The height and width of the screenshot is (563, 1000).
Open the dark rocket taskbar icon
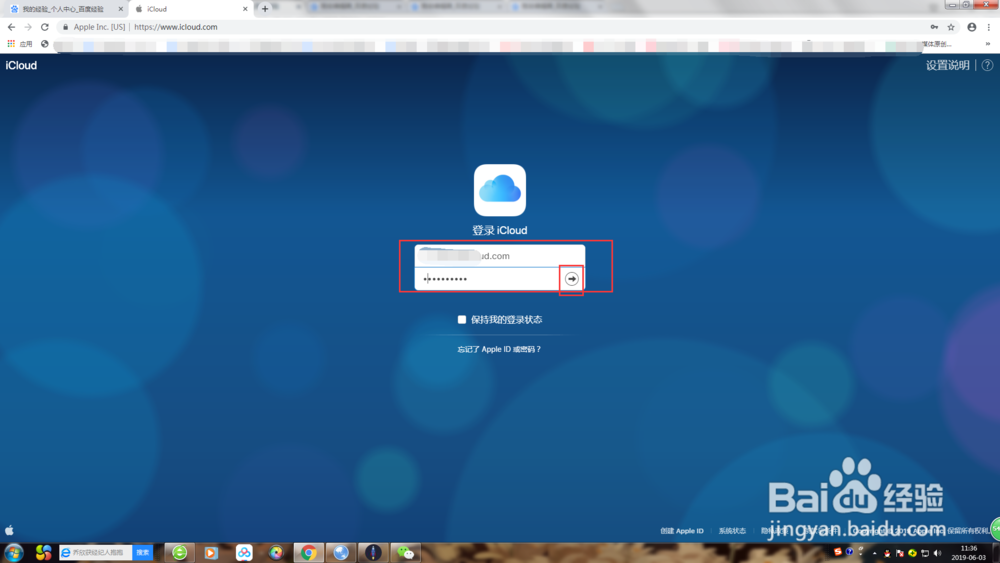[x=373, y=552]
